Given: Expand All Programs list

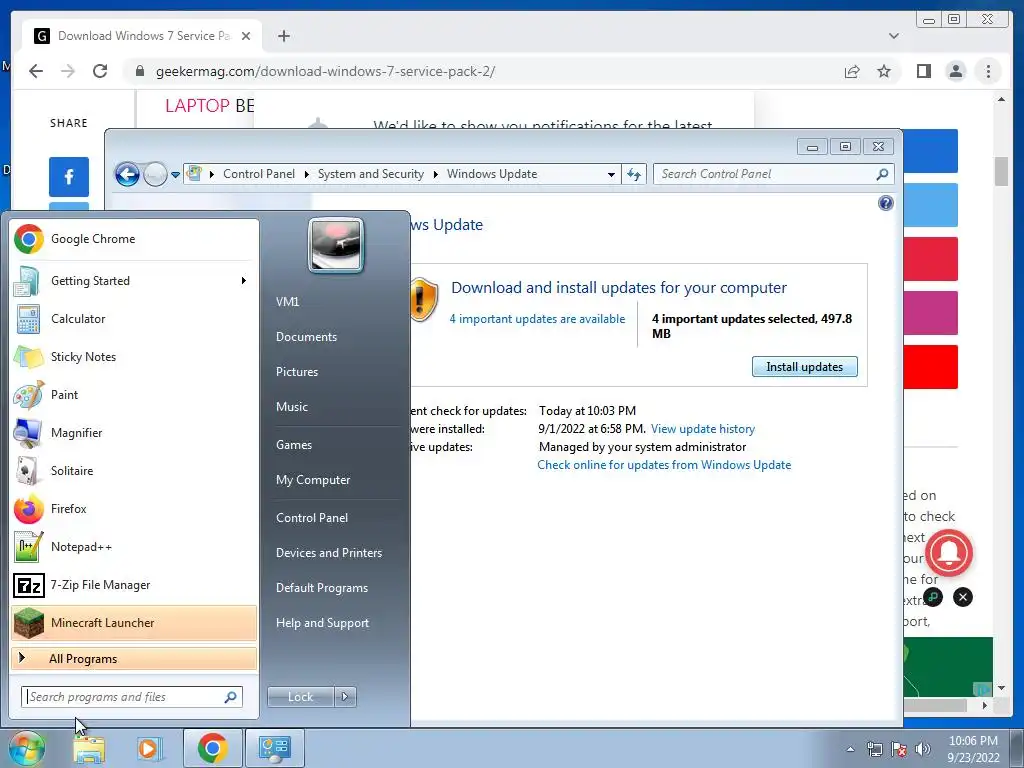Looking at the screenshot, I should click(x=133, y=659).
